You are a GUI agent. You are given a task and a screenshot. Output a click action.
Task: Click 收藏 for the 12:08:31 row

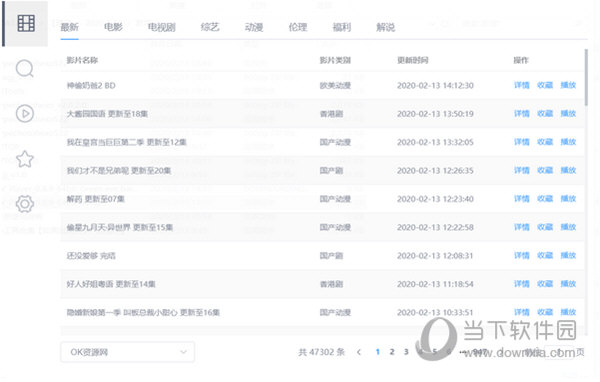click(x=545, y=255)
